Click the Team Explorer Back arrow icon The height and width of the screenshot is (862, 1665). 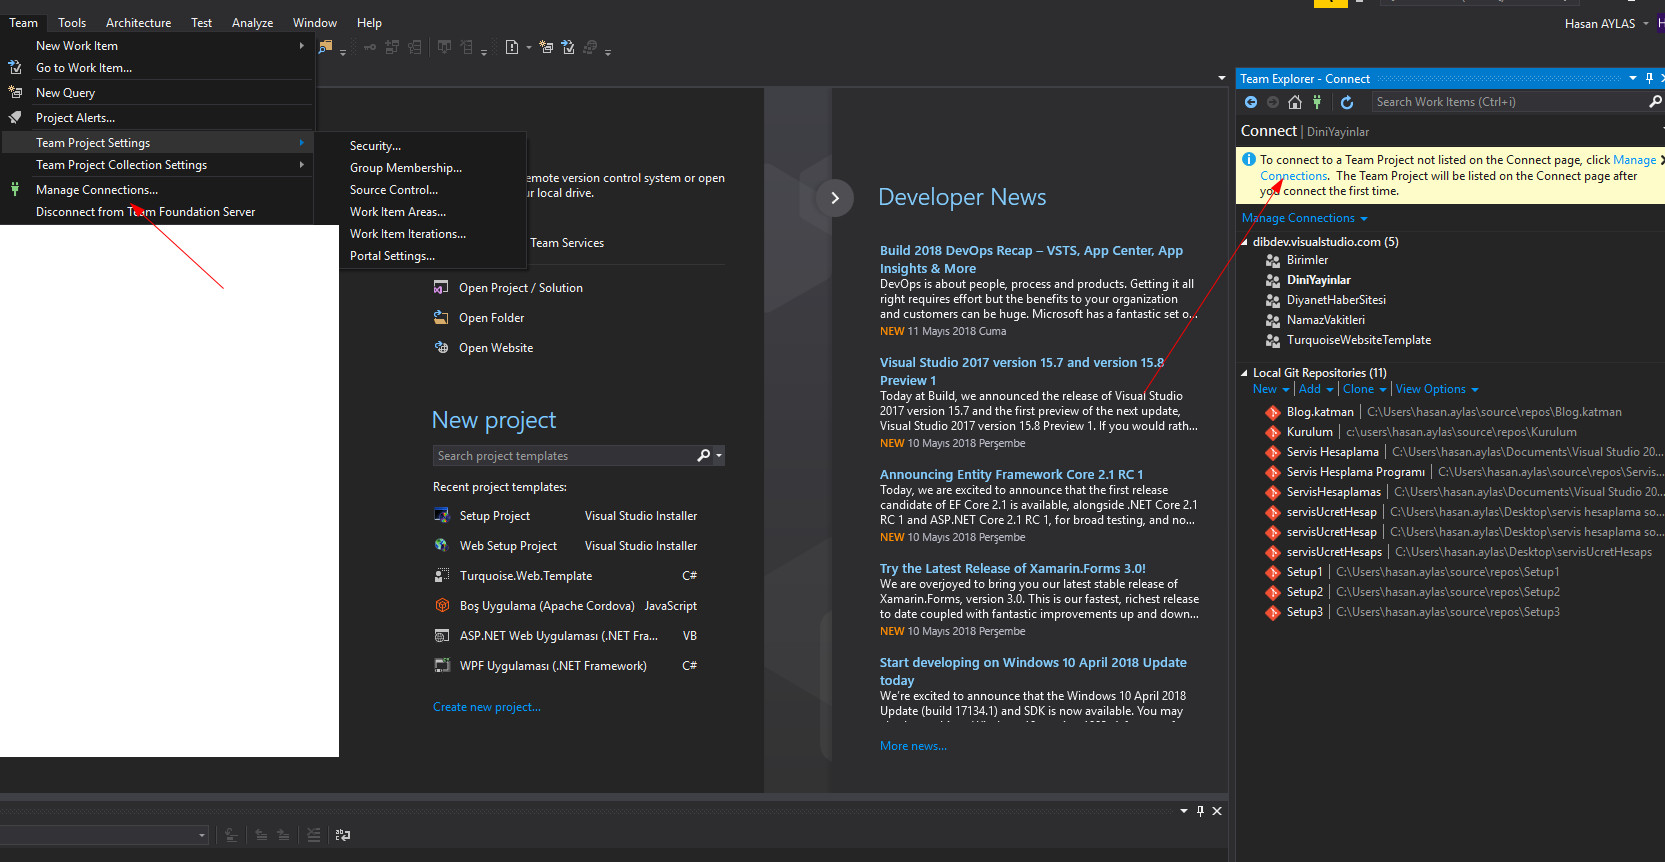click(1251, 102)
